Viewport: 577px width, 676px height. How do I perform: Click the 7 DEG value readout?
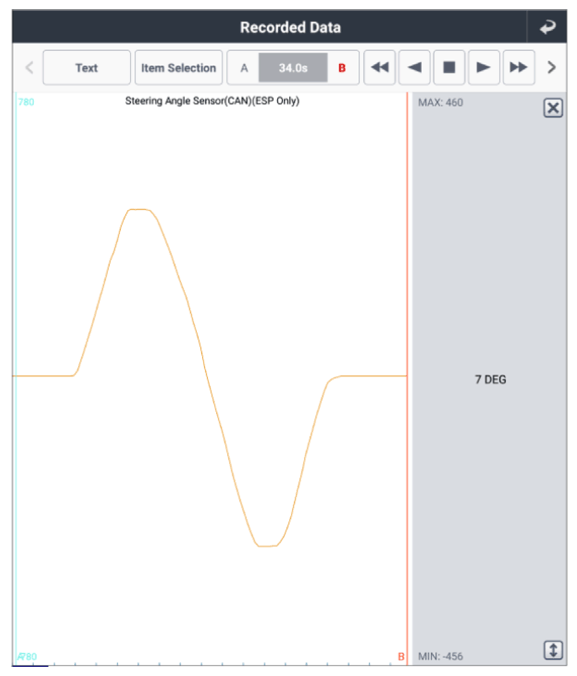pos(490,379)
